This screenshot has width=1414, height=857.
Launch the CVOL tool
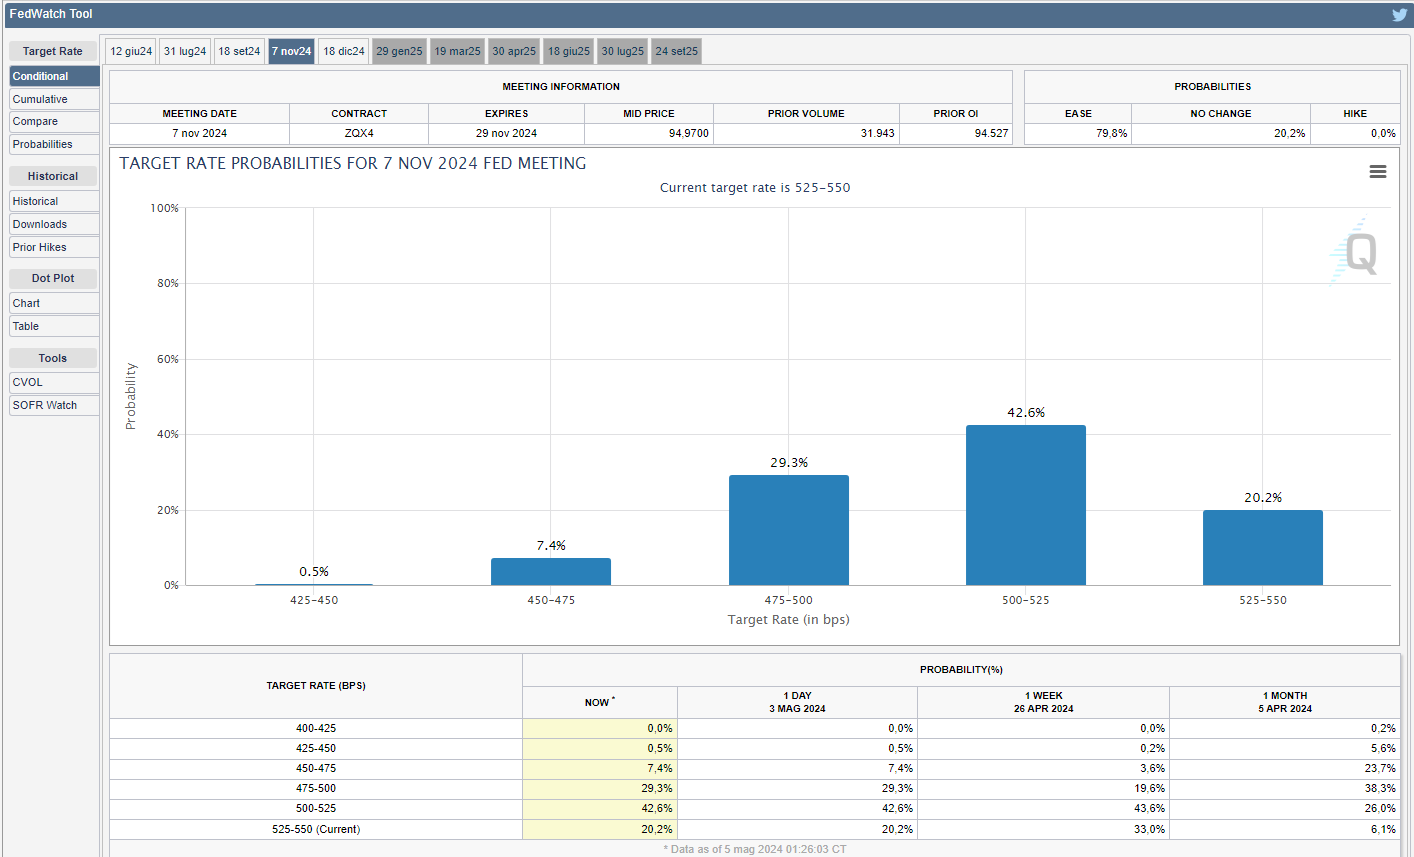point(54,382)
